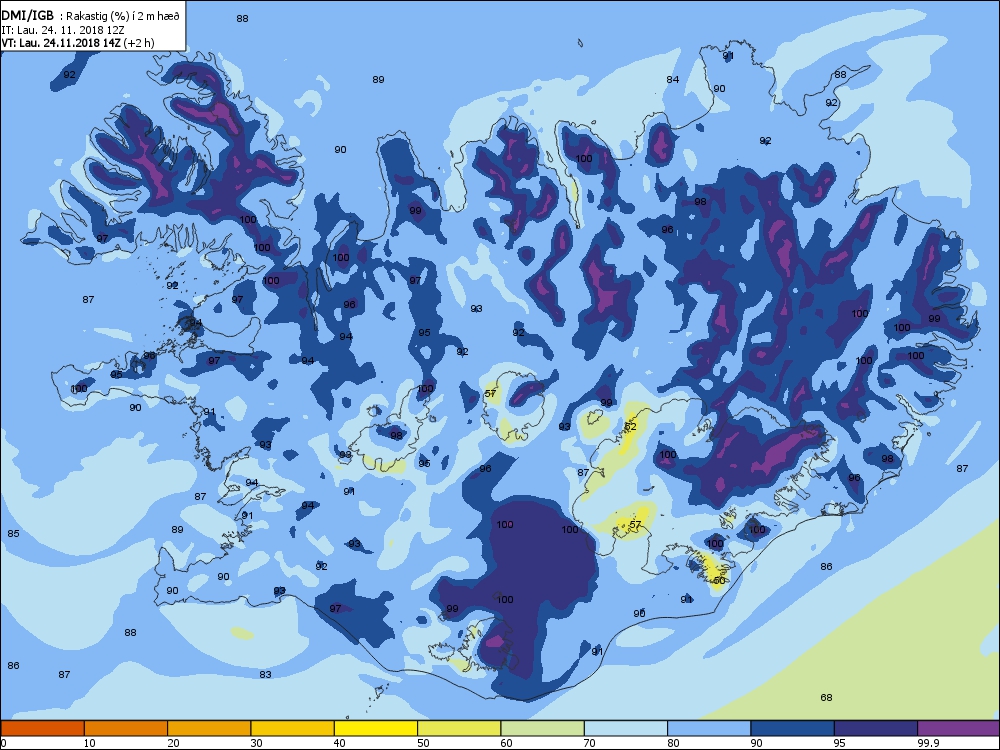Click the '84' value on the map

(673, 80)
